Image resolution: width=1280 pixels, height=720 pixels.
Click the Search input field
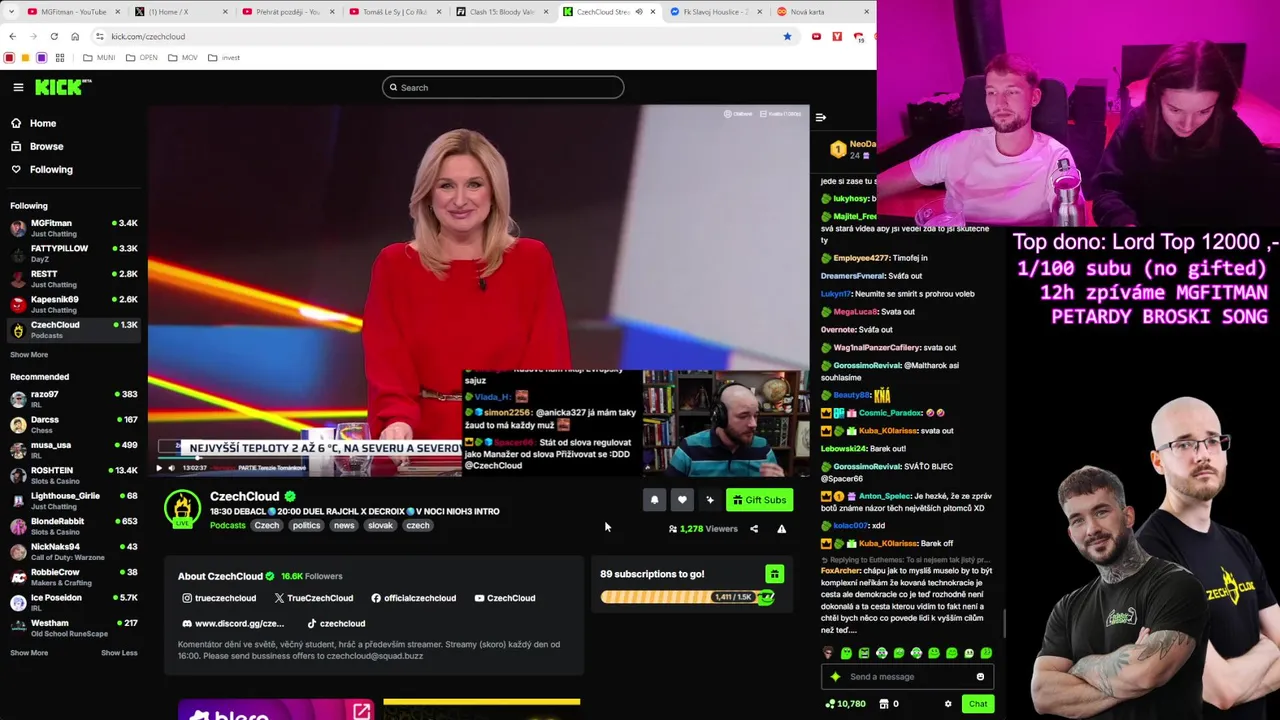(503, 87)
